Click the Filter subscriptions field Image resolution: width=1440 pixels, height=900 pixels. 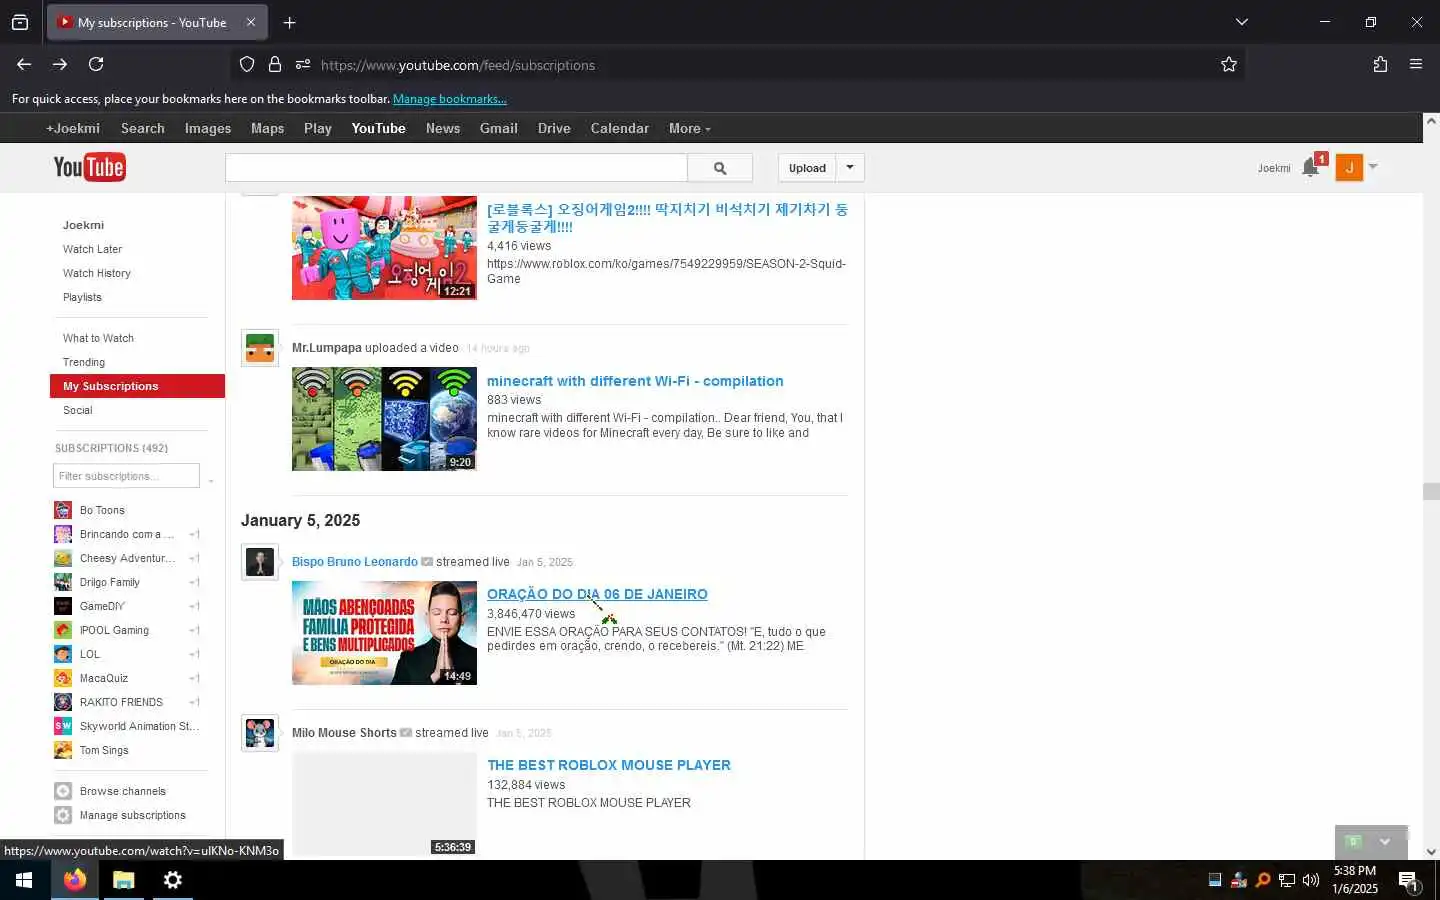[127, 476]
